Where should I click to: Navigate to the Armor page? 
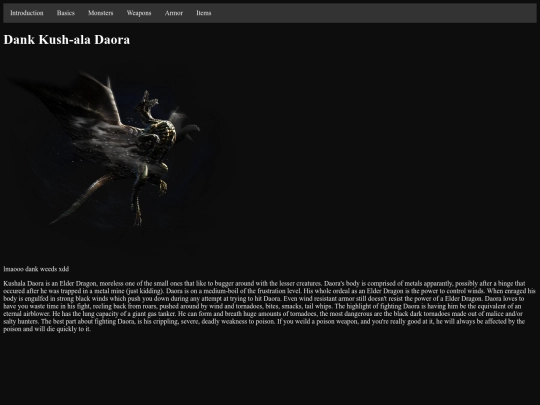[x=174, y=13]
